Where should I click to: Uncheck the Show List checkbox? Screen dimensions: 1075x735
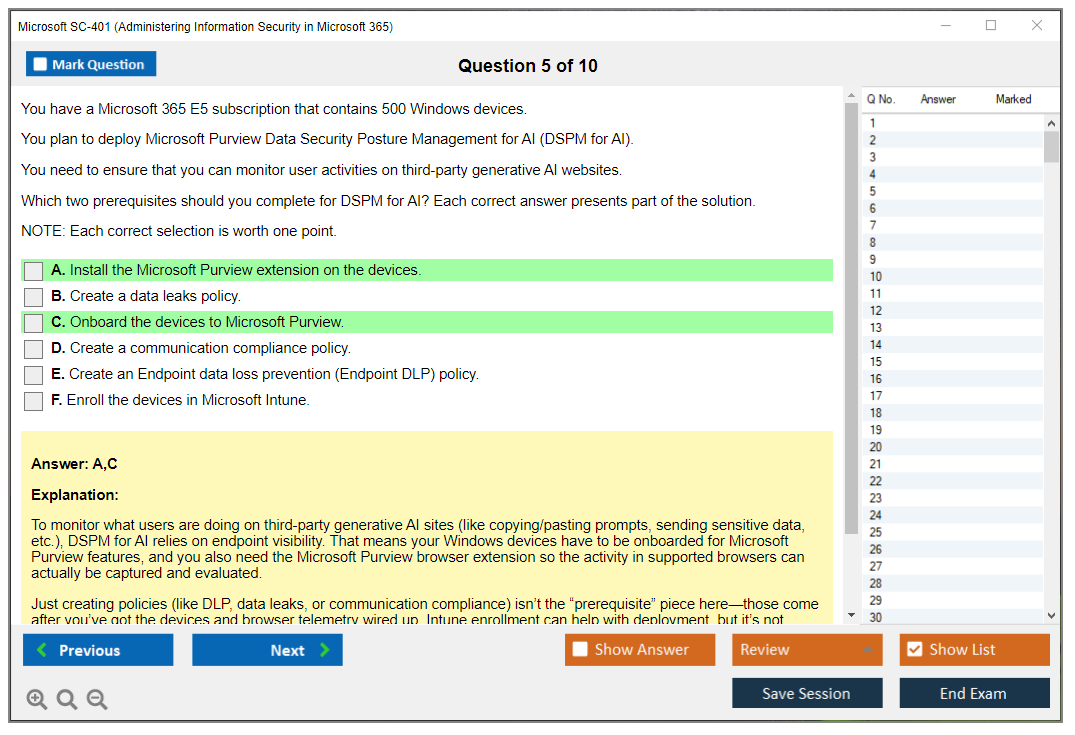pos(914,650)
